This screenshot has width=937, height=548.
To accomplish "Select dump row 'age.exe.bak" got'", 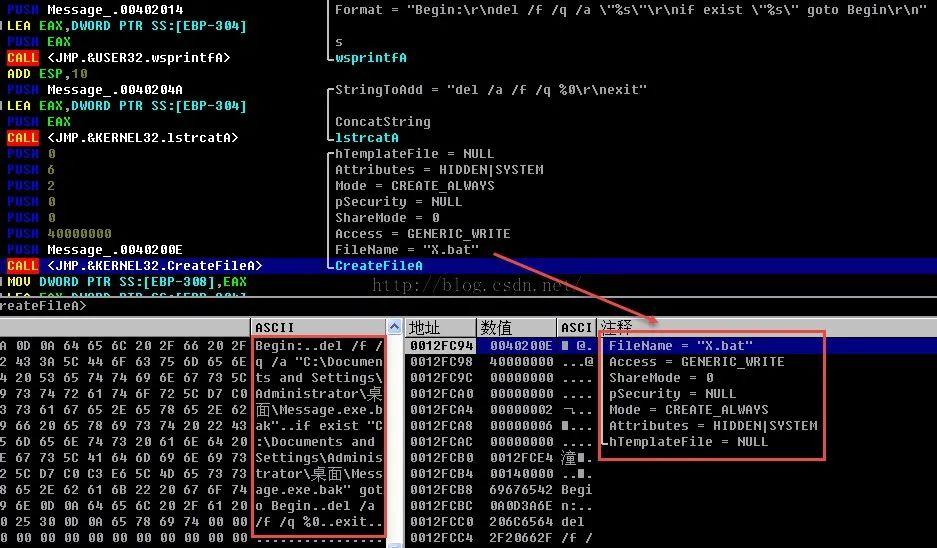I will tap(319, 490).
